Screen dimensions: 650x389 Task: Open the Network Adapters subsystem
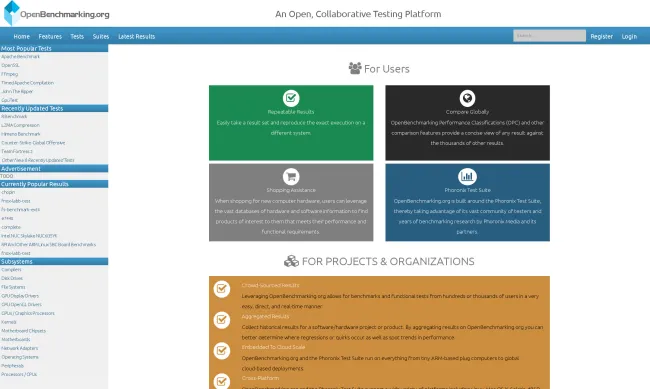pos(19,348)
